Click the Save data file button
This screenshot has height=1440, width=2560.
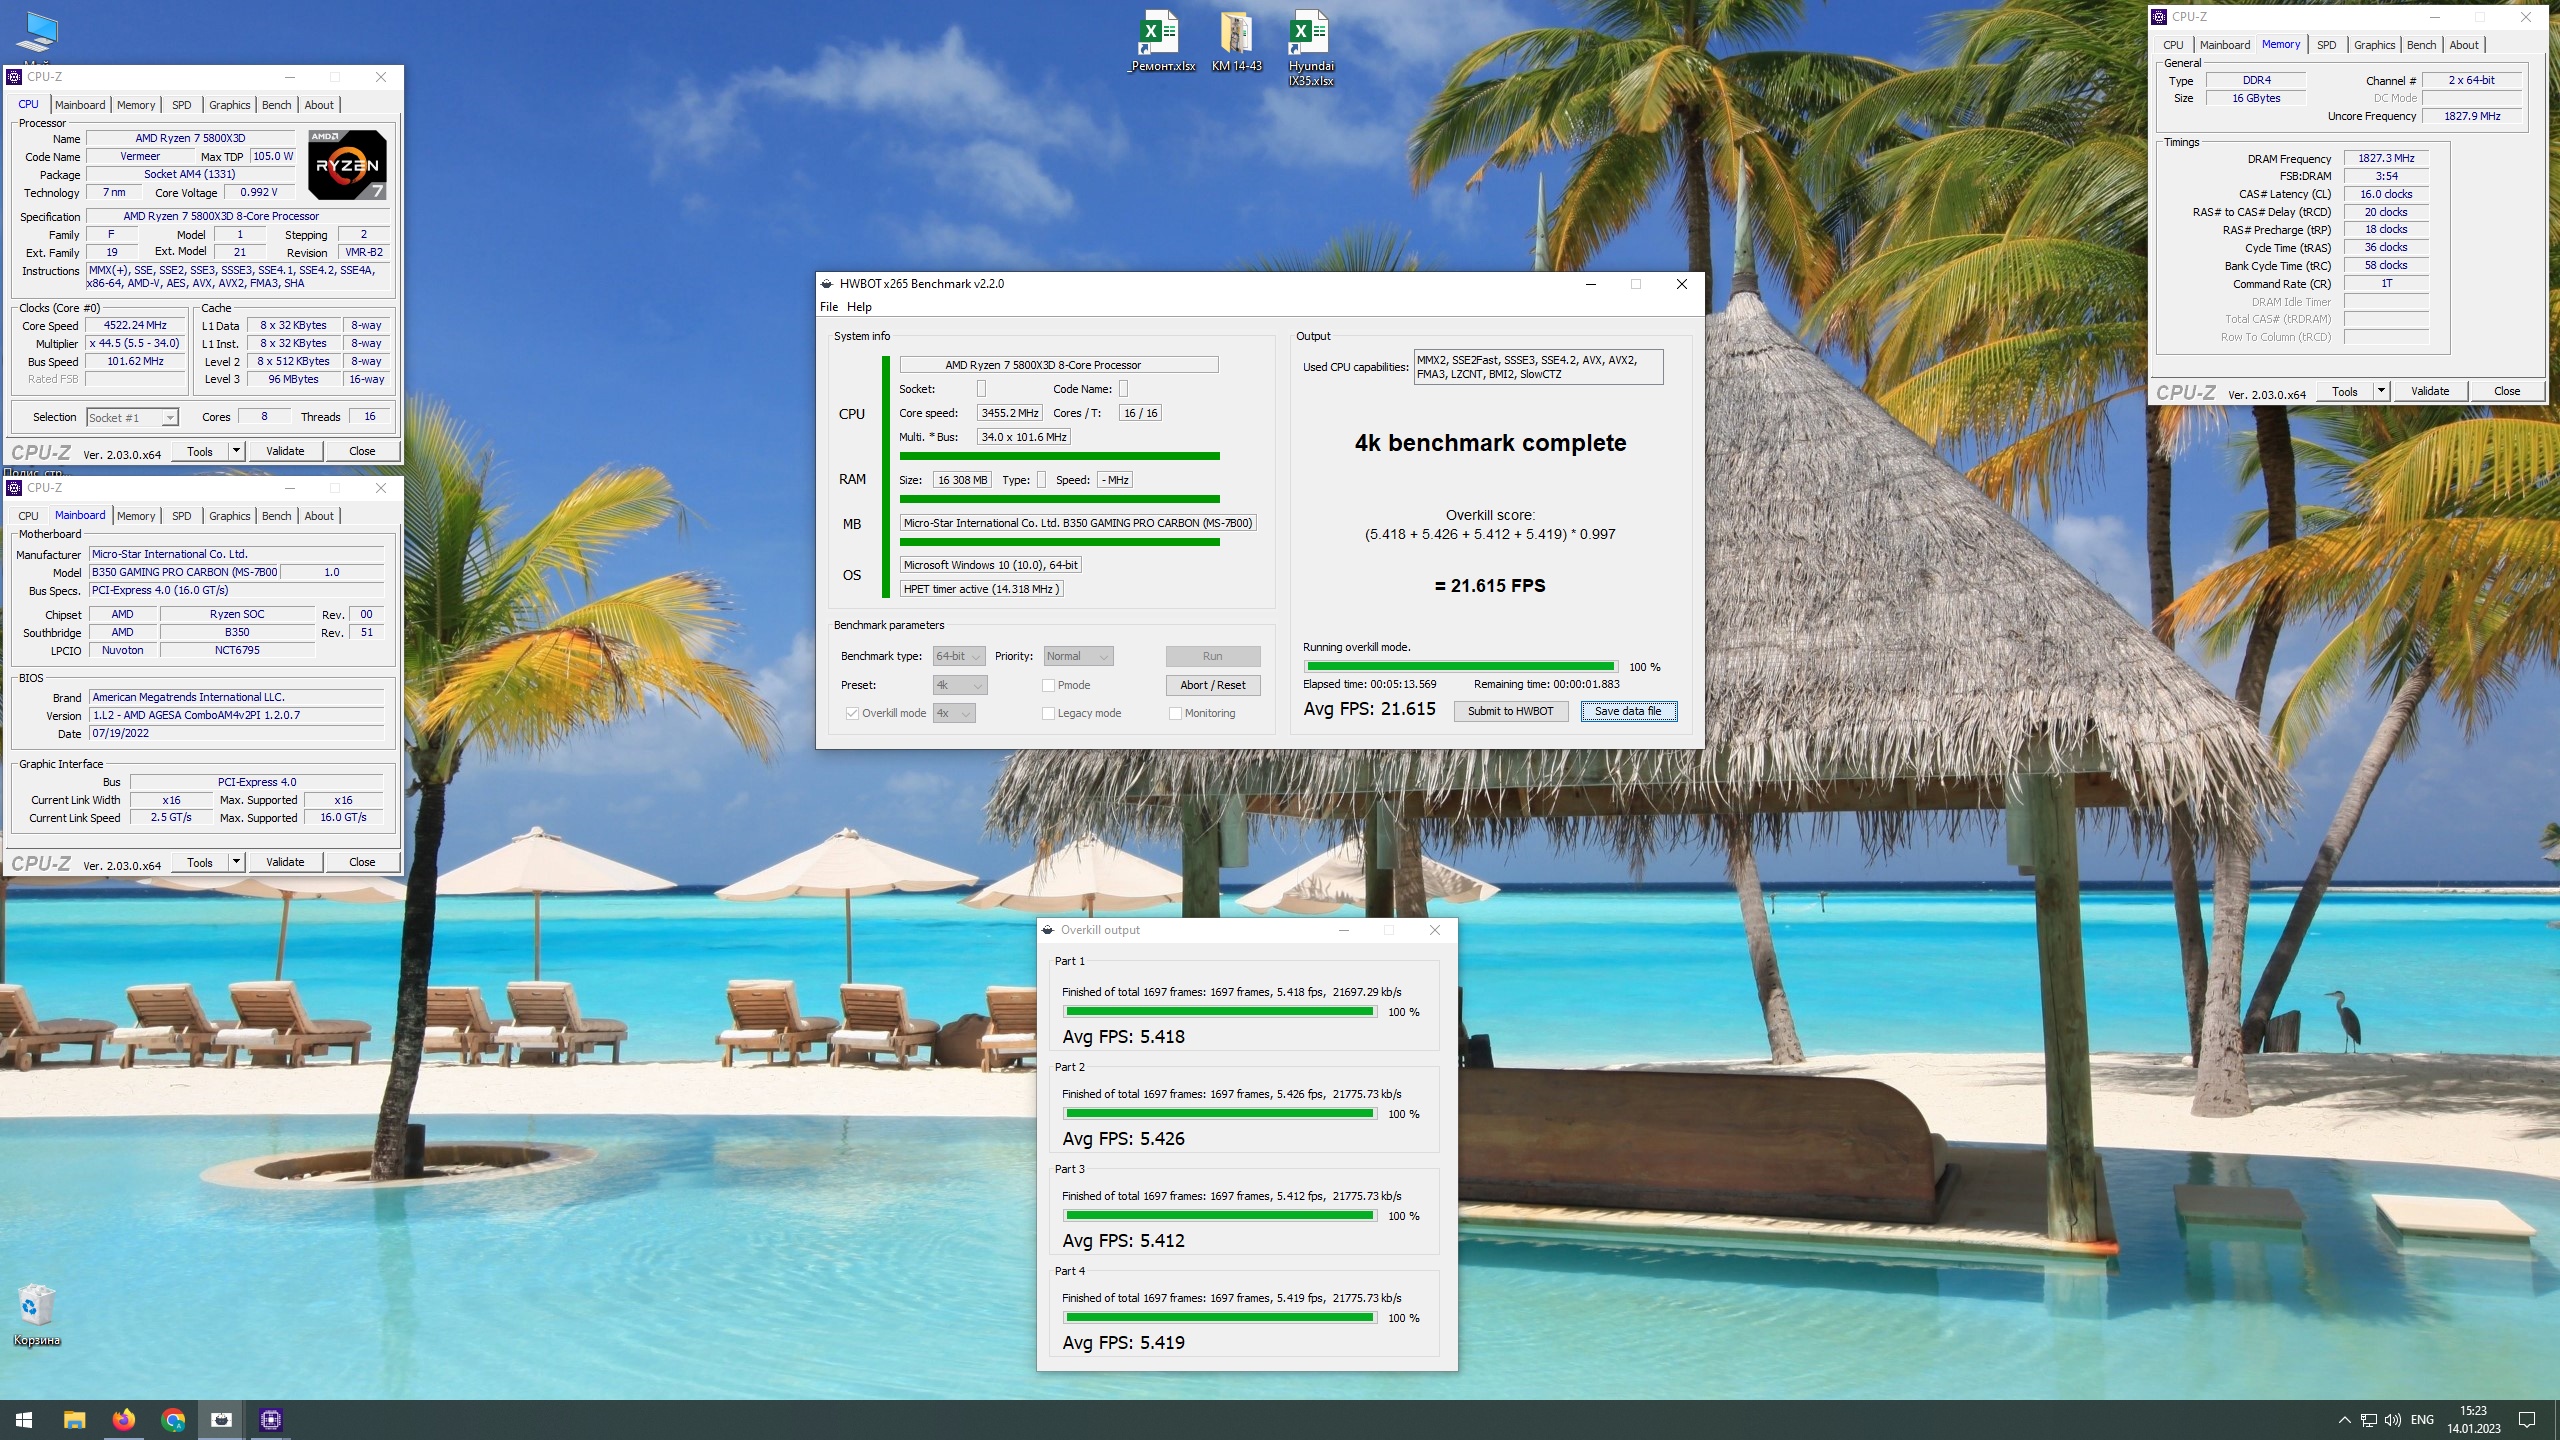click(1628, 711)
